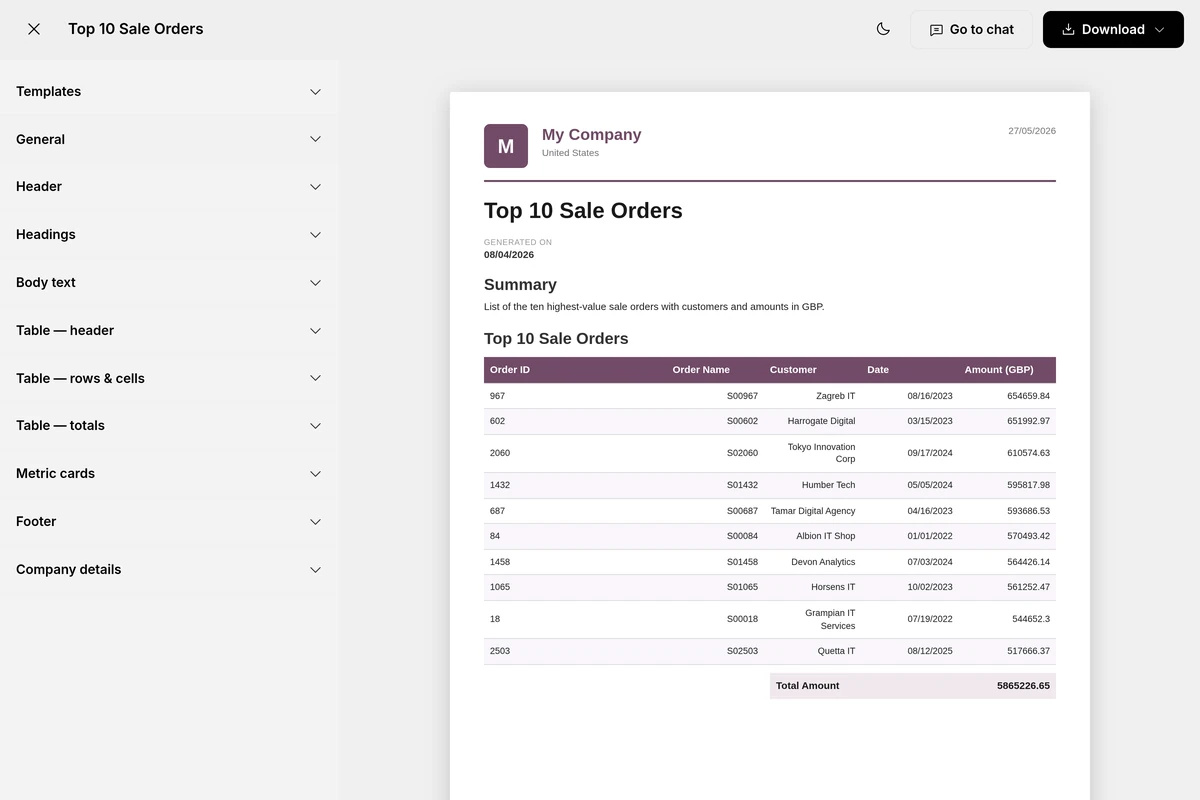
Task: Click the amount 654659.84
Action: 1028,396
